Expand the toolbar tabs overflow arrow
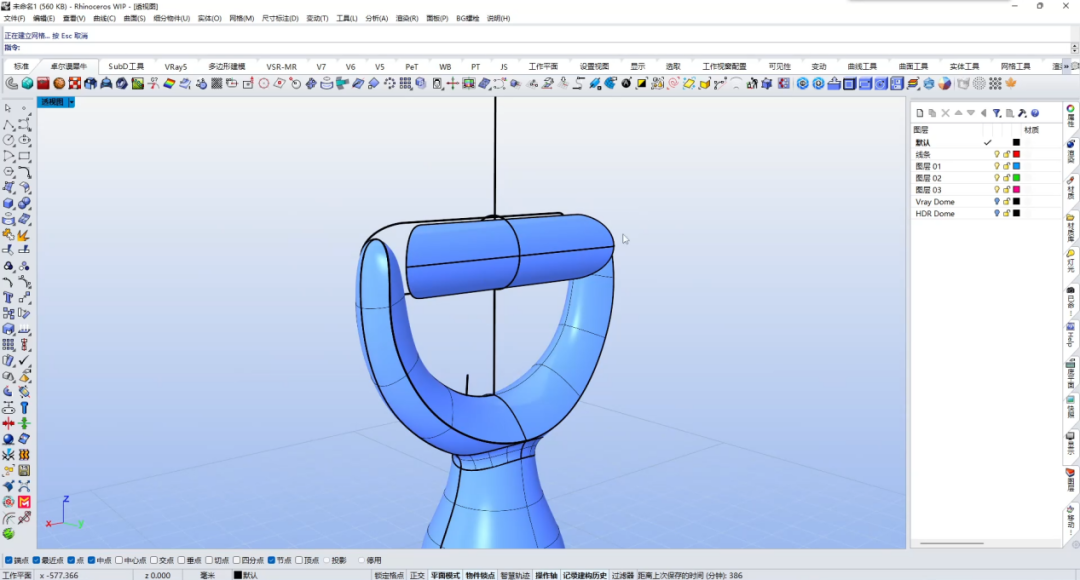 pos(1066,66)
